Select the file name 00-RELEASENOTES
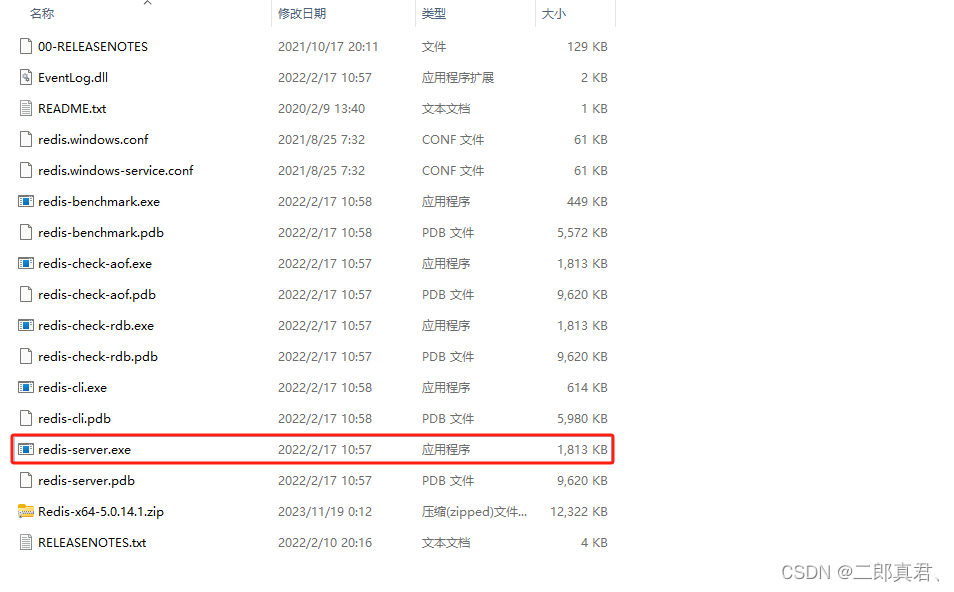The image size is (954, 592). pos(92,46)
